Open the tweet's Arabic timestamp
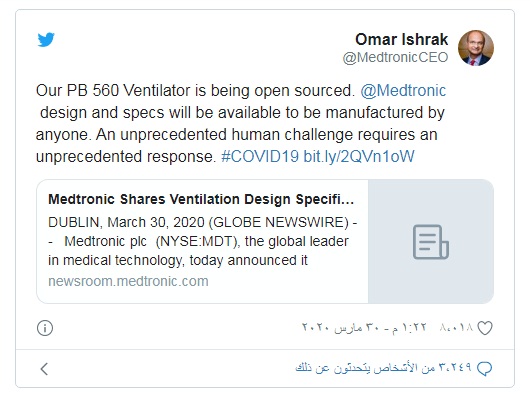This screenshot has width=530, height=402. [x=364, y=328]
